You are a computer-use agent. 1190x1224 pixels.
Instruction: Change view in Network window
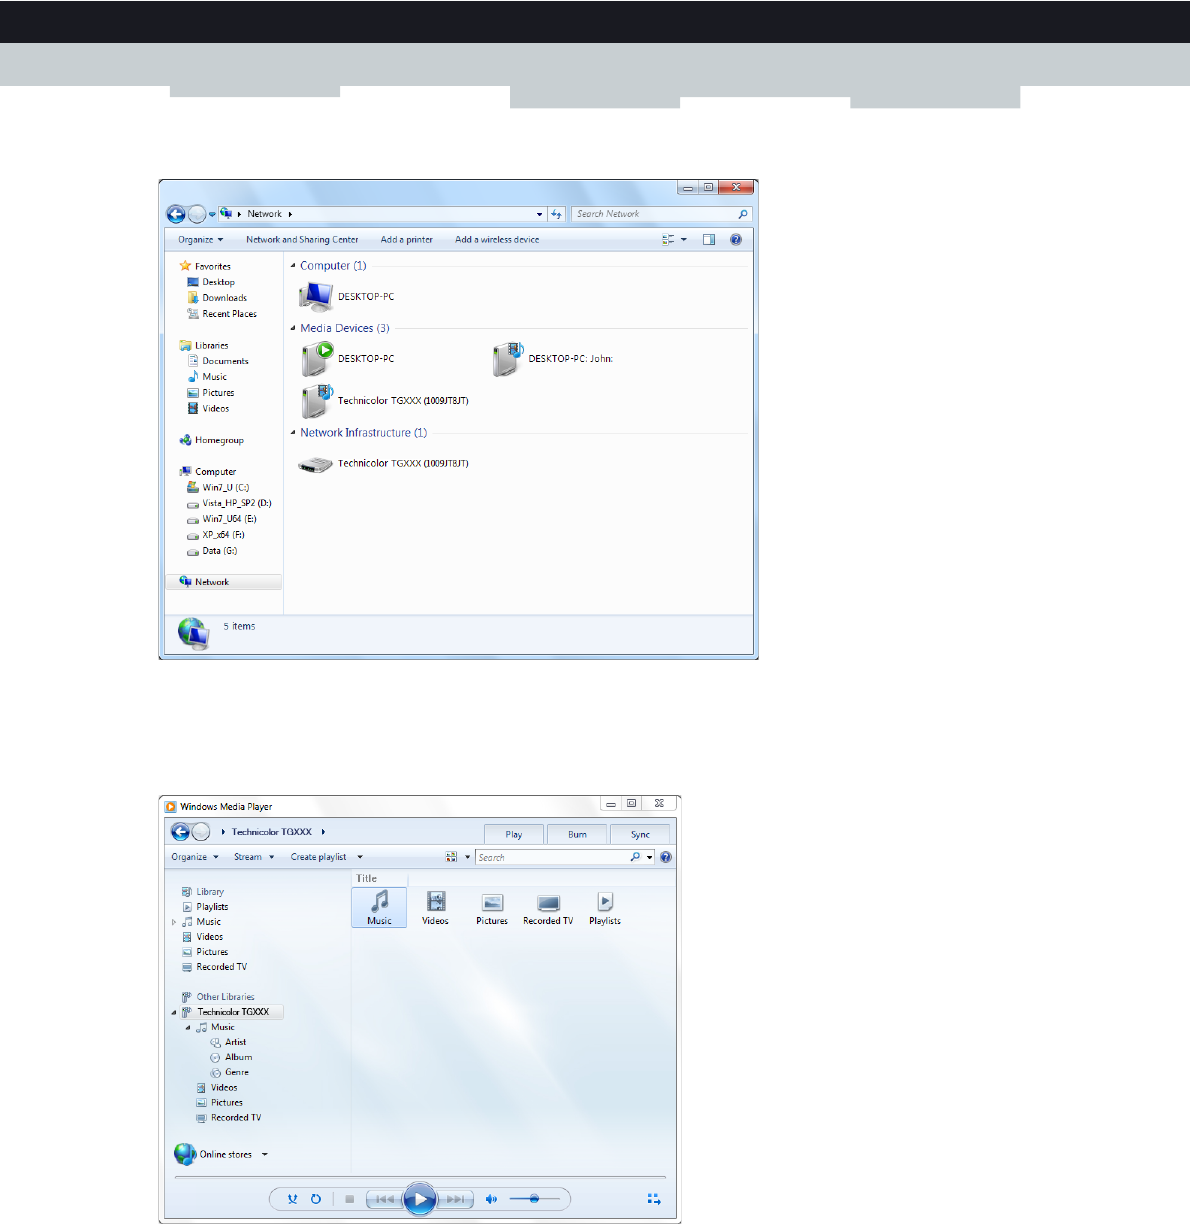(x=668, y=240)
